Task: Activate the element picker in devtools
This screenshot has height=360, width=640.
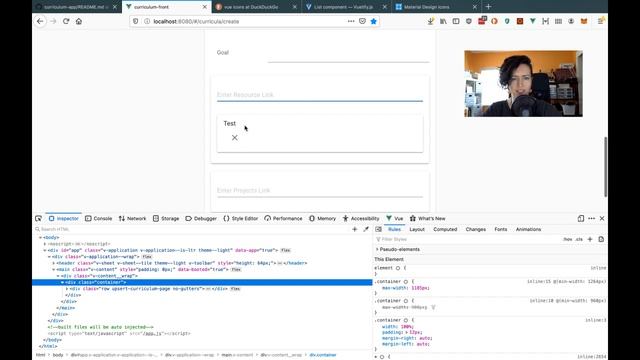Action: (39, 218)
